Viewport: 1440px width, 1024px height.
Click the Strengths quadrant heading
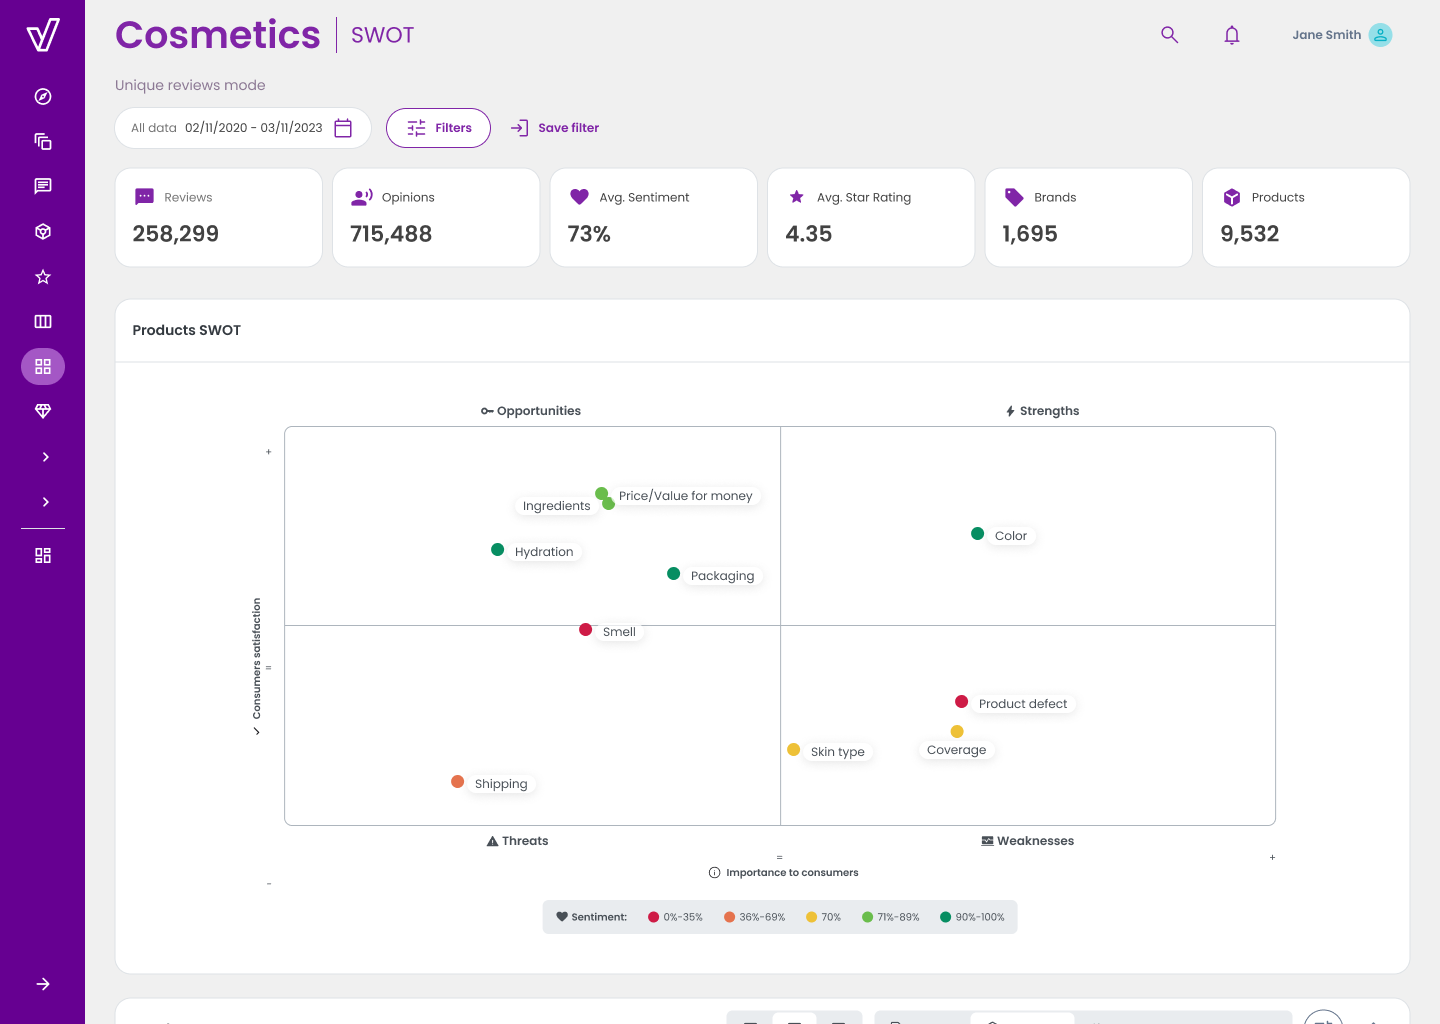[1042, 411]
